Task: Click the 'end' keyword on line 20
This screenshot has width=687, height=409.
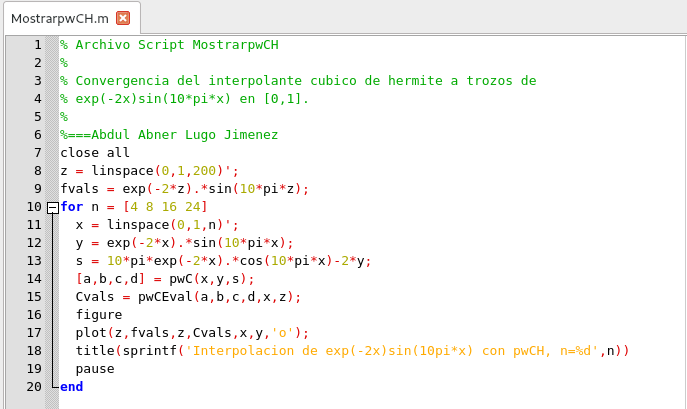Action: coord(72,386)
